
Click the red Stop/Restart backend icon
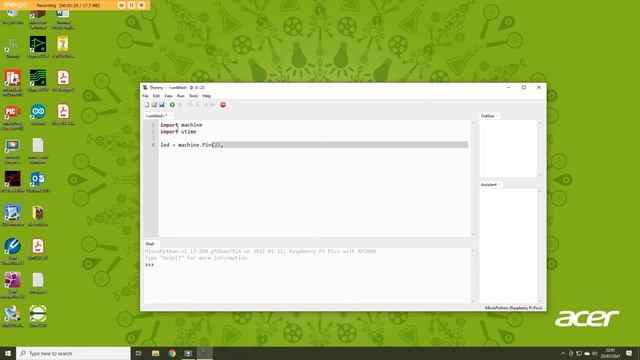(x=223, y=105)
